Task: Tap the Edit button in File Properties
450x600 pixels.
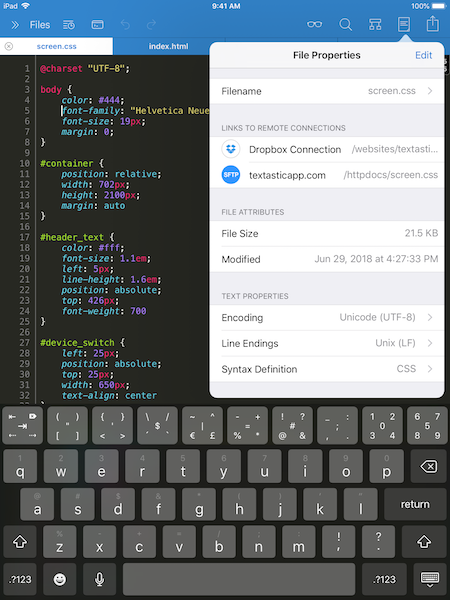Action: [424, 55]
